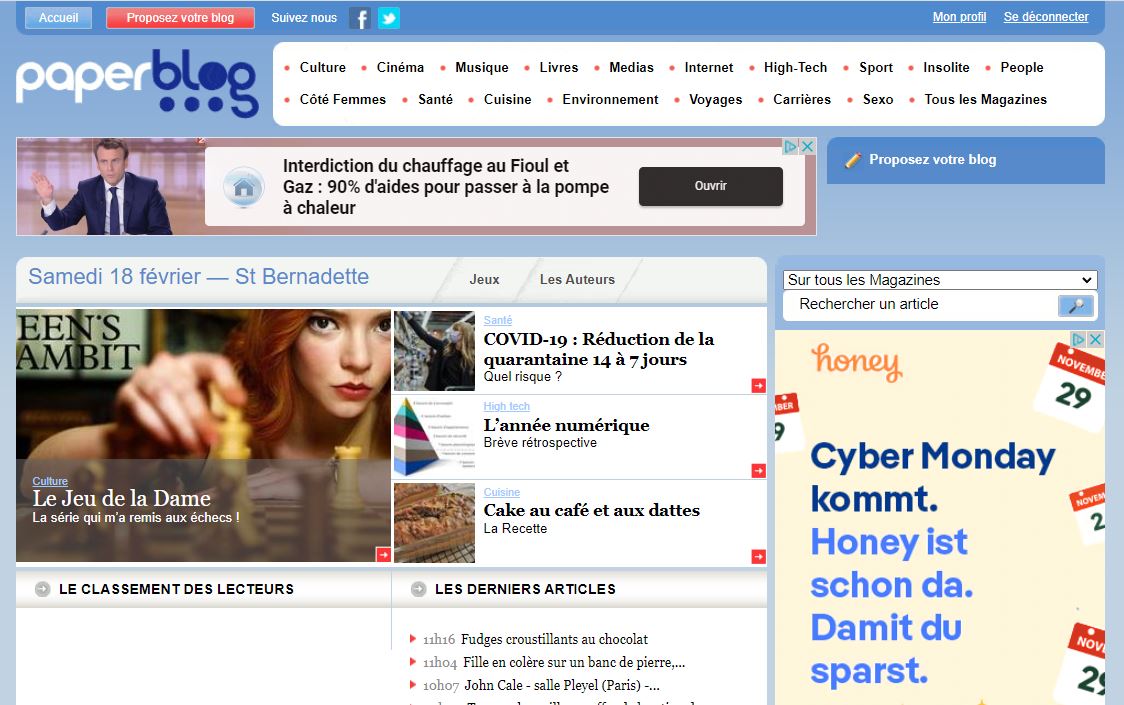Dismiss the Honey Cyber Monday ad
The height and width of the screenshot is (705, 1124).
point(1095,338)
